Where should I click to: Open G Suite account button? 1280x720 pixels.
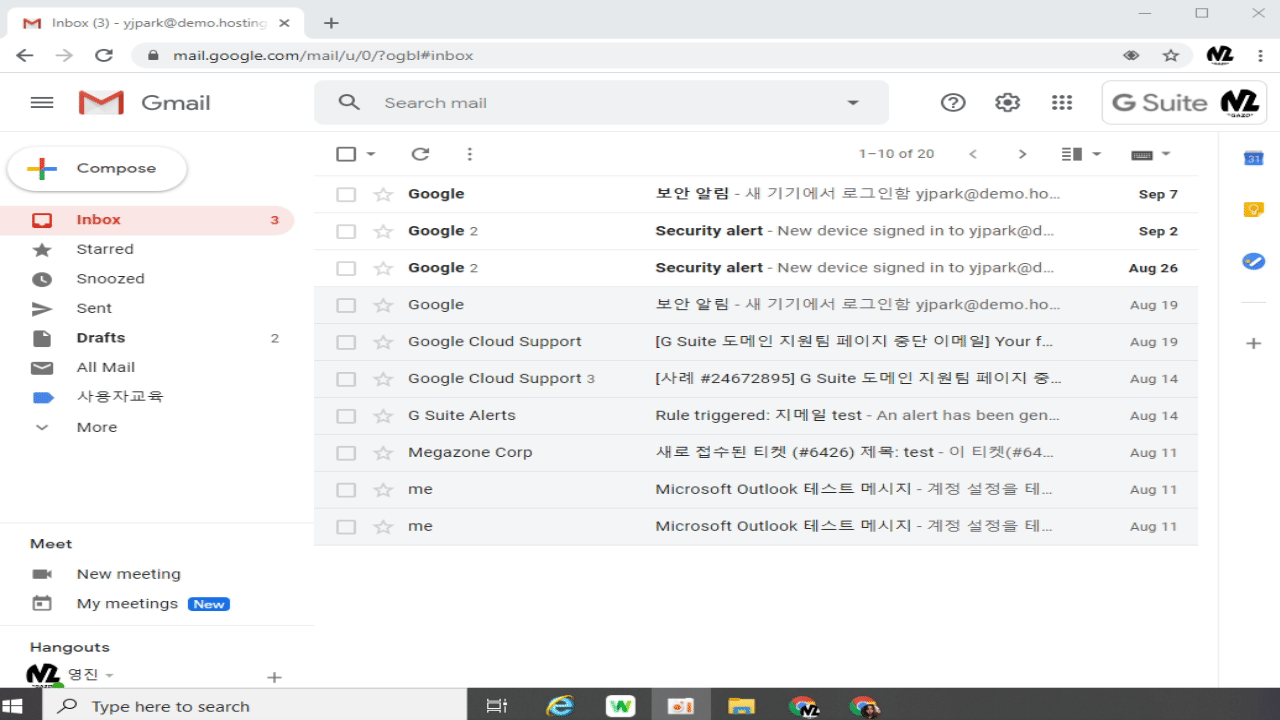(x=1184, y=102)
